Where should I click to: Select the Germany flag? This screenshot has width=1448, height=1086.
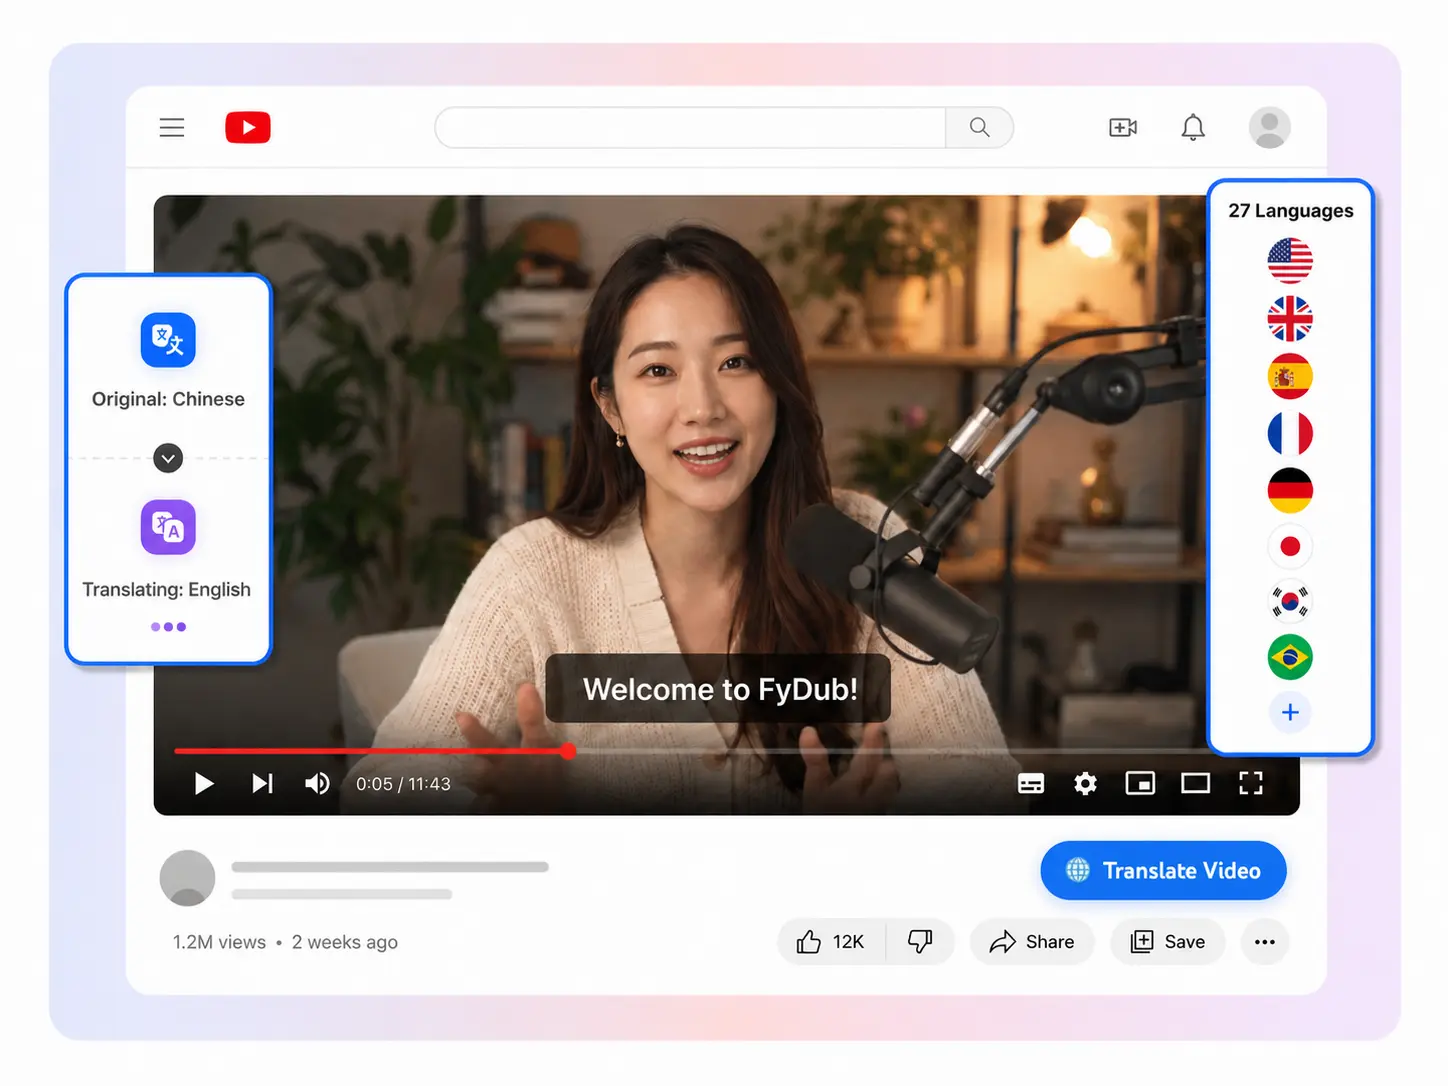[x=1290, y=490]
